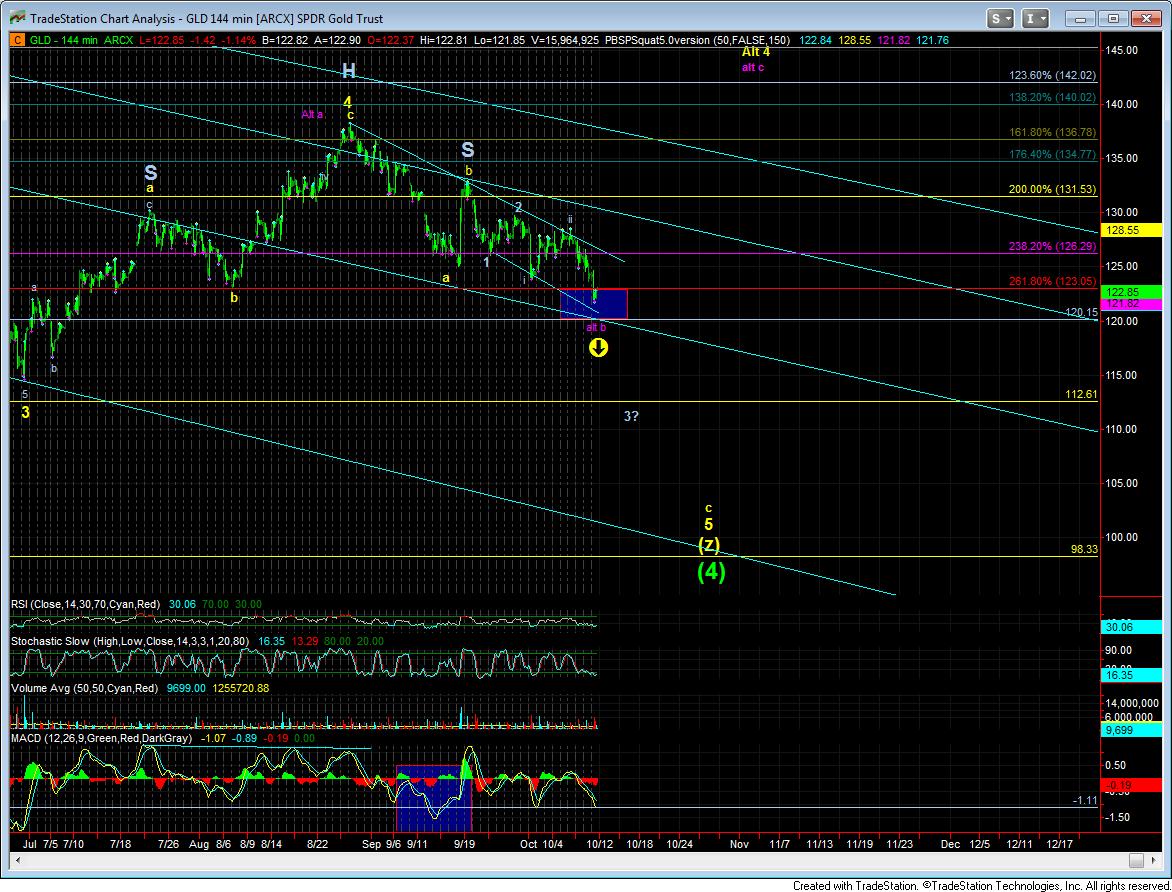
Task: Click the TradeStation chart icon in title bar
Action: [16, 19]
